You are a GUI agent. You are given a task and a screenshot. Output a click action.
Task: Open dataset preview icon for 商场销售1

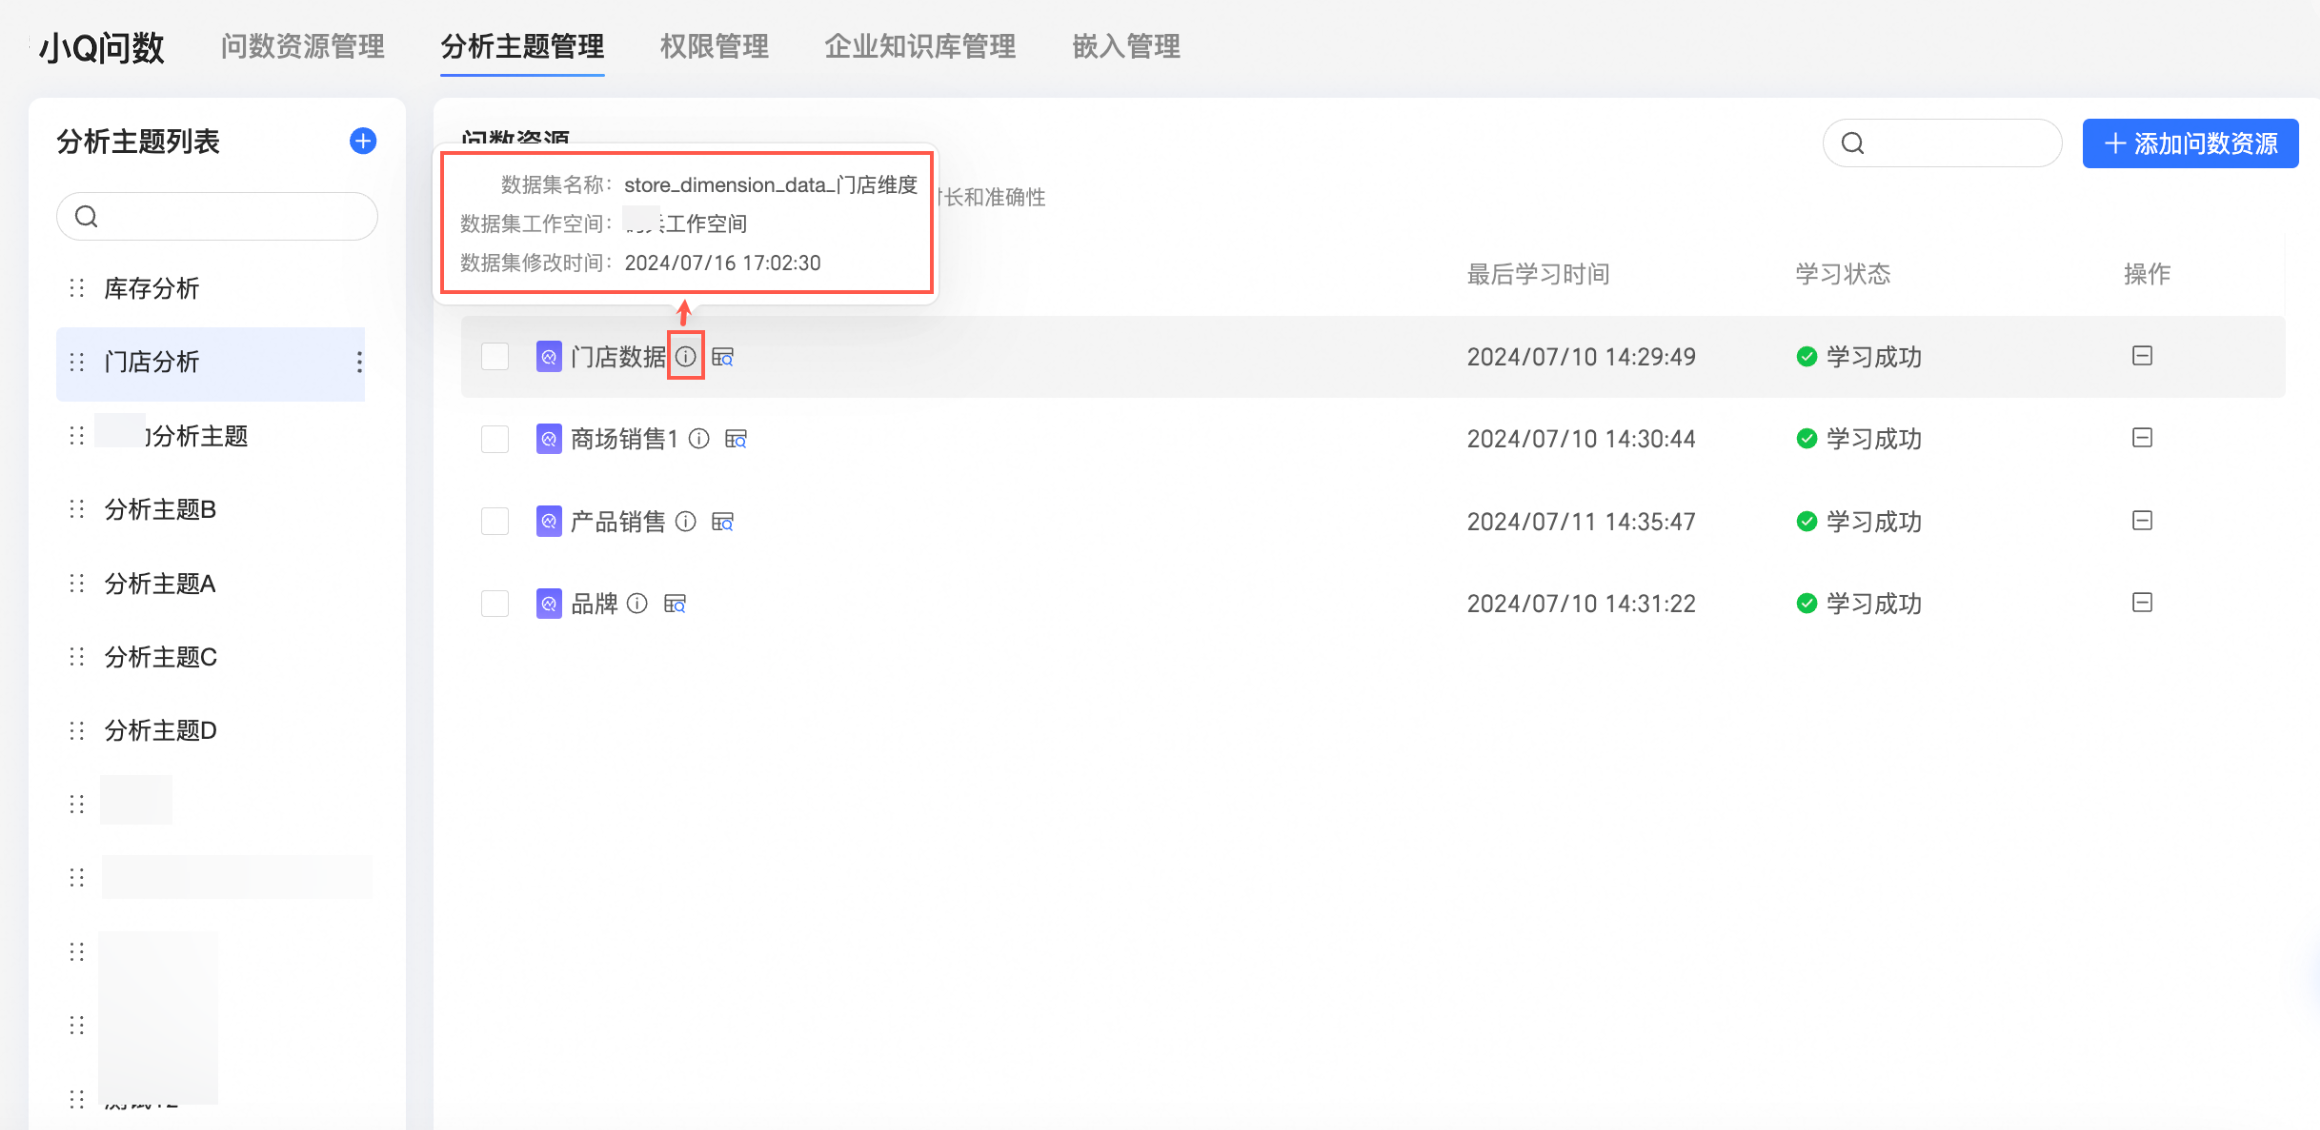736,439
